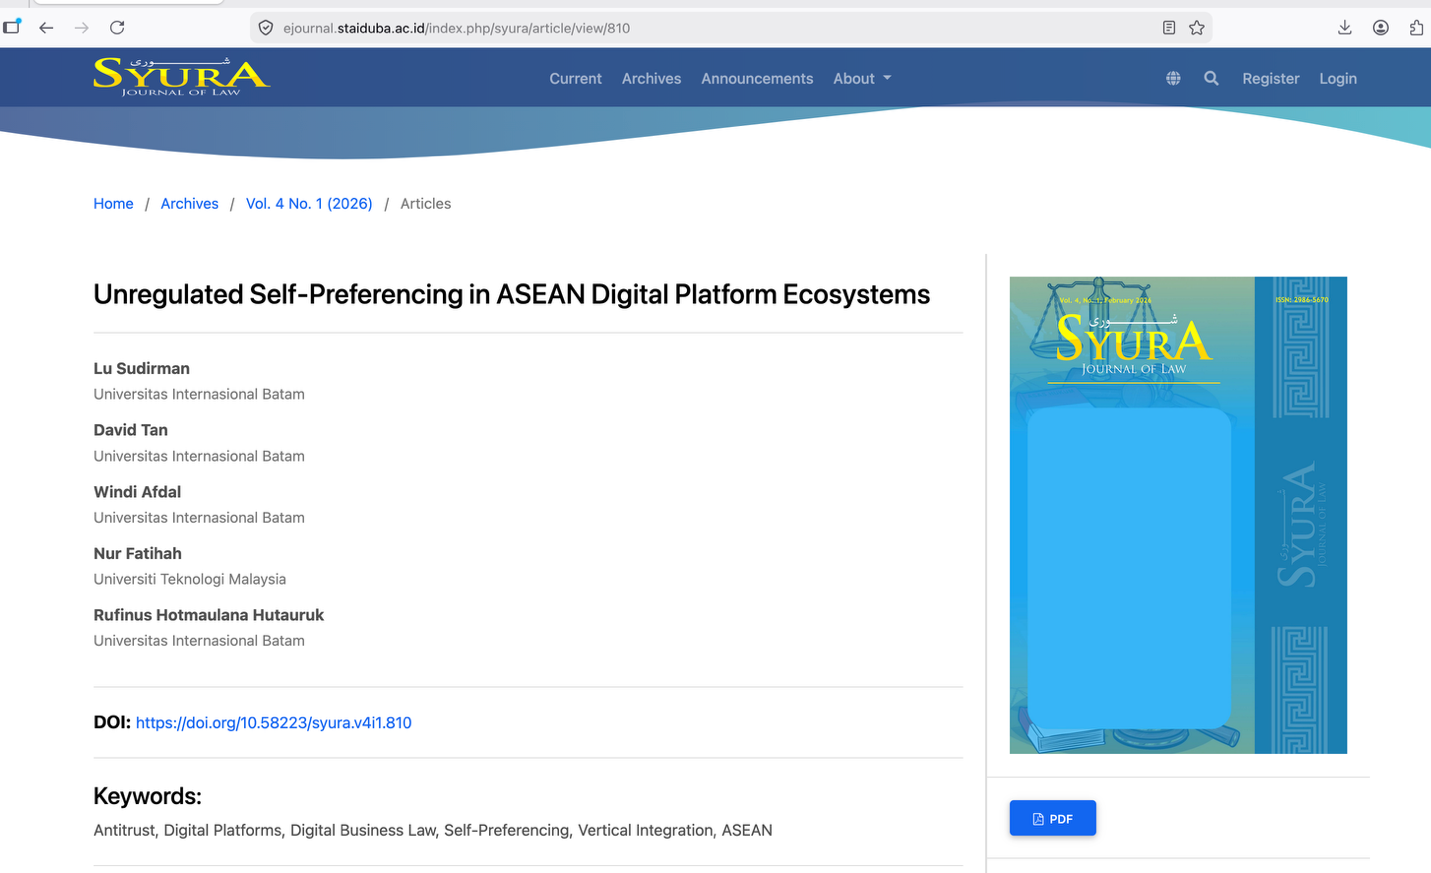Open Vol. 4 No. 1 (2026) breadcrumb

click(309, 203)
